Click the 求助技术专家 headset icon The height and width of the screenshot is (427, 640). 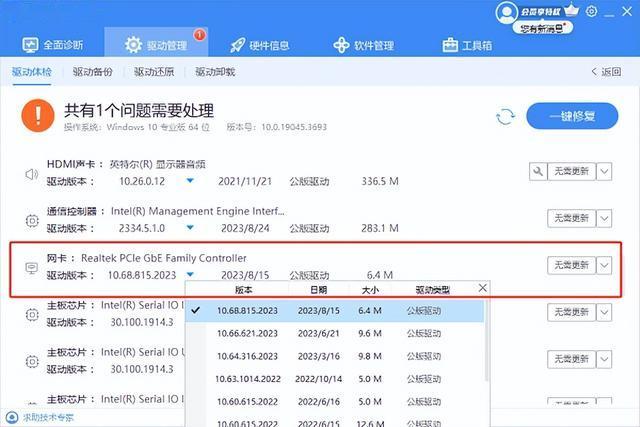click(12, 418)
